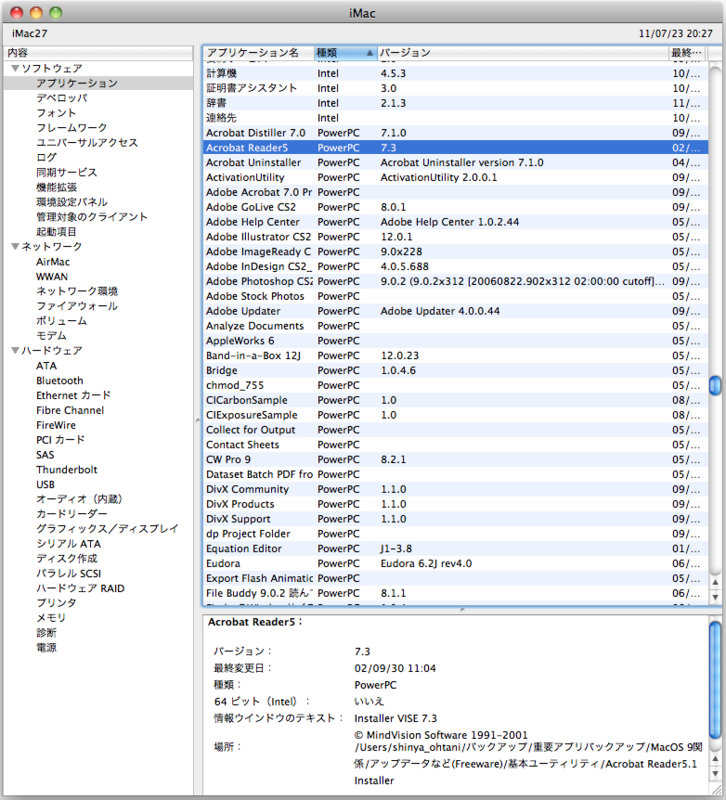Select USB in sidebar
The height and width of the screenshot is (800, 726).
point(45,484)
